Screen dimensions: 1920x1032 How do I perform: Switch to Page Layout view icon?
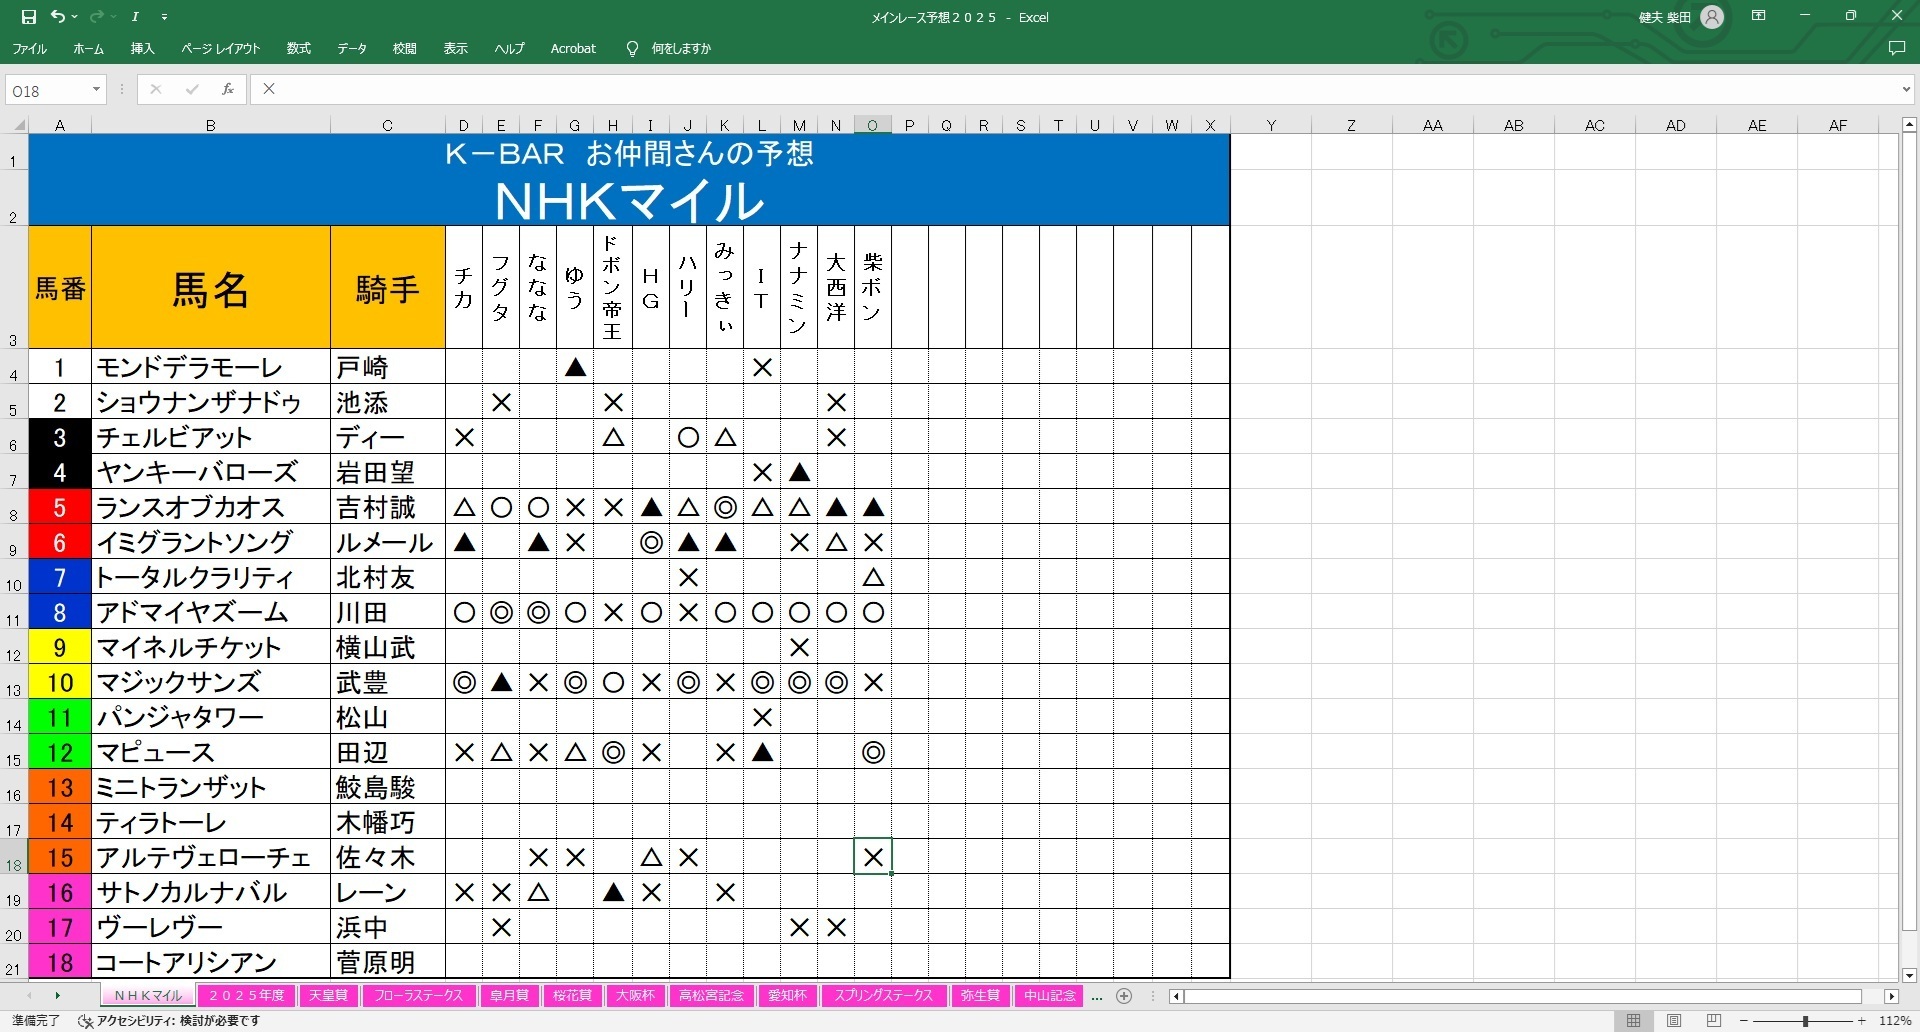(1673, 1020)
